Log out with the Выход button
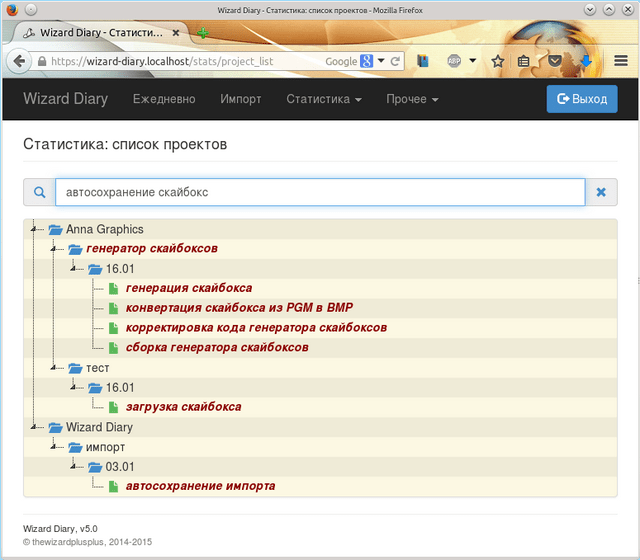Image resolution: width=640 pixels, height=560 pixels. pos(582,99)
